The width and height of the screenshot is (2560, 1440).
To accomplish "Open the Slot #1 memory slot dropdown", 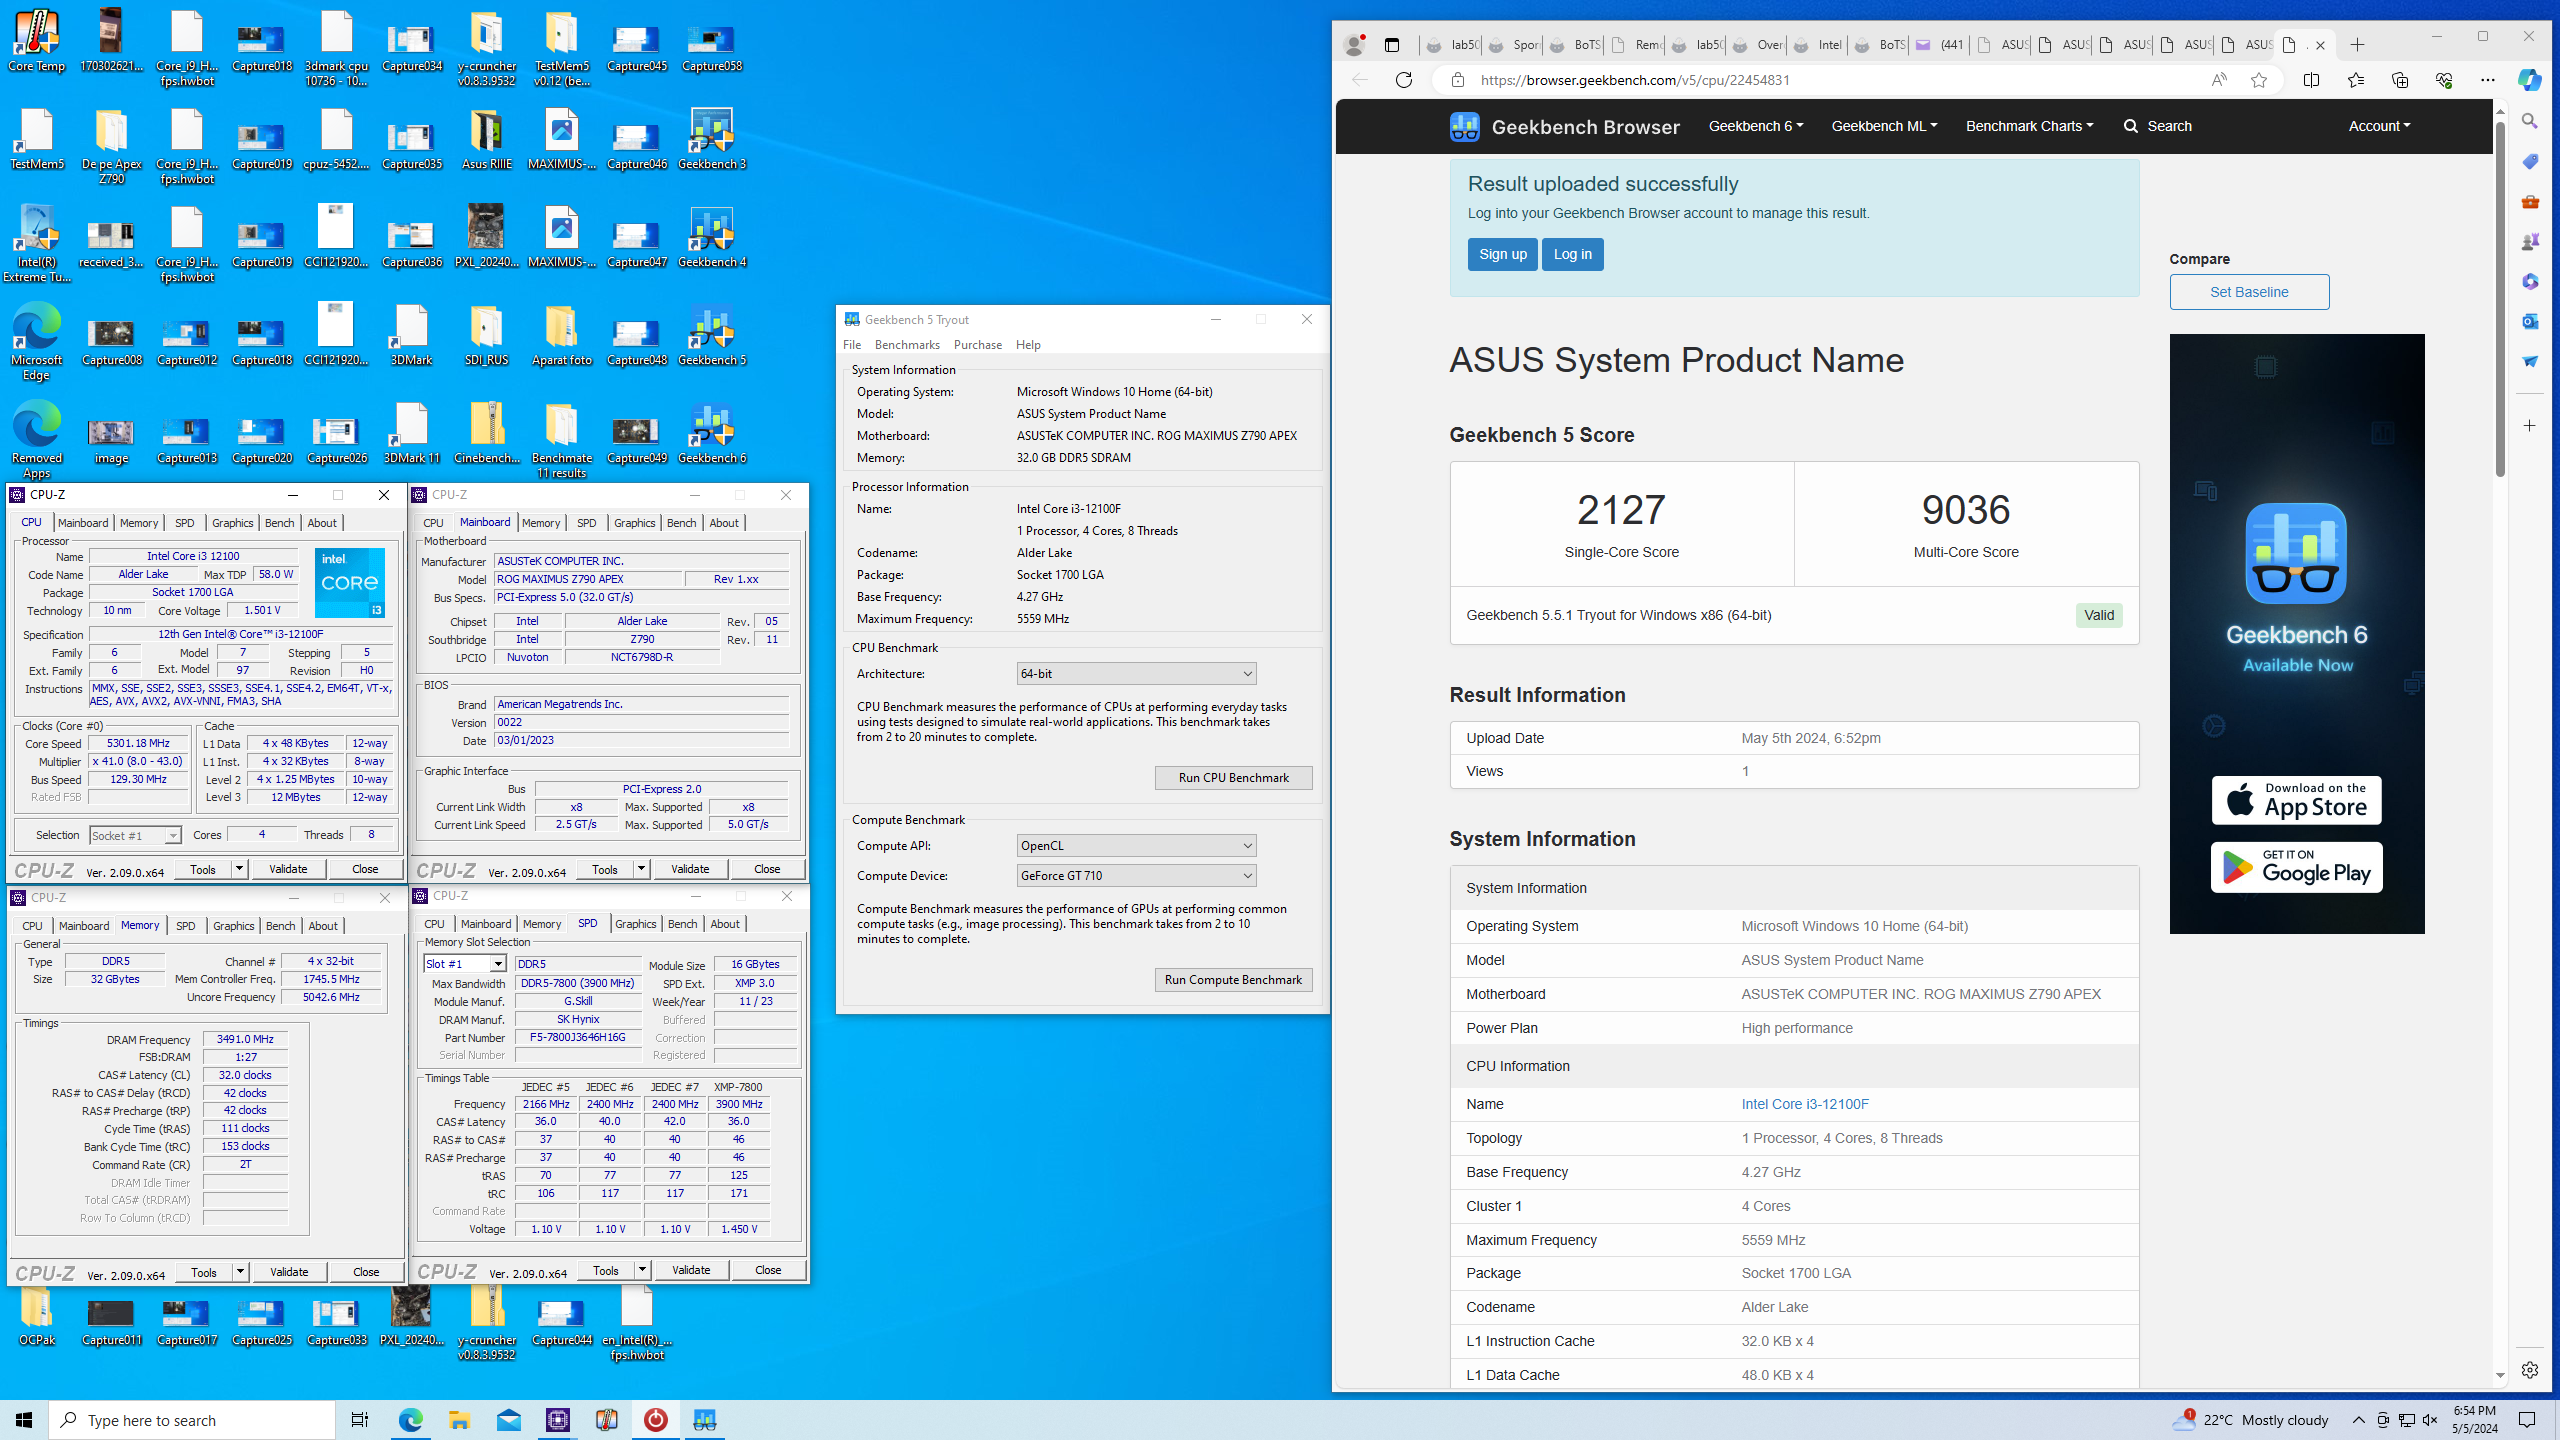I will coord(465,964).
